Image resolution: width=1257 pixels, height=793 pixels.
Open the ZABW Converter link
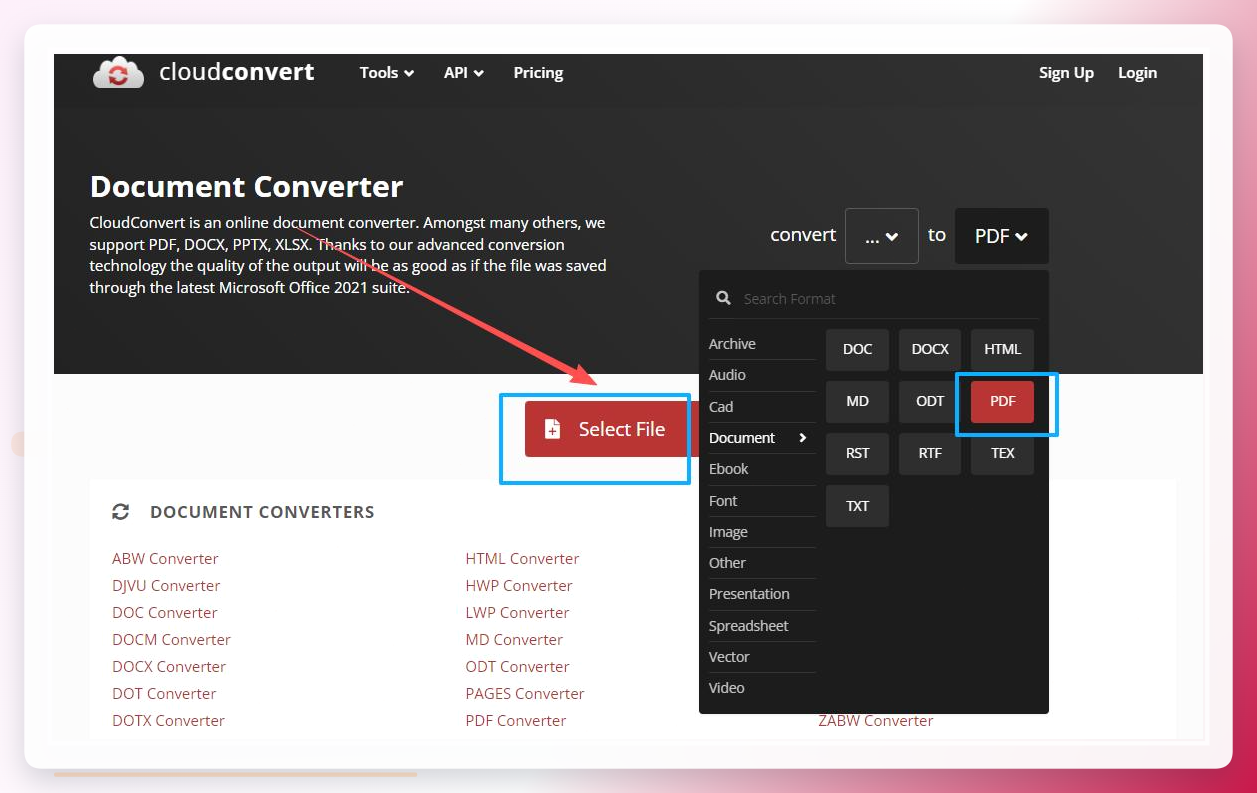tap(876, 721)
